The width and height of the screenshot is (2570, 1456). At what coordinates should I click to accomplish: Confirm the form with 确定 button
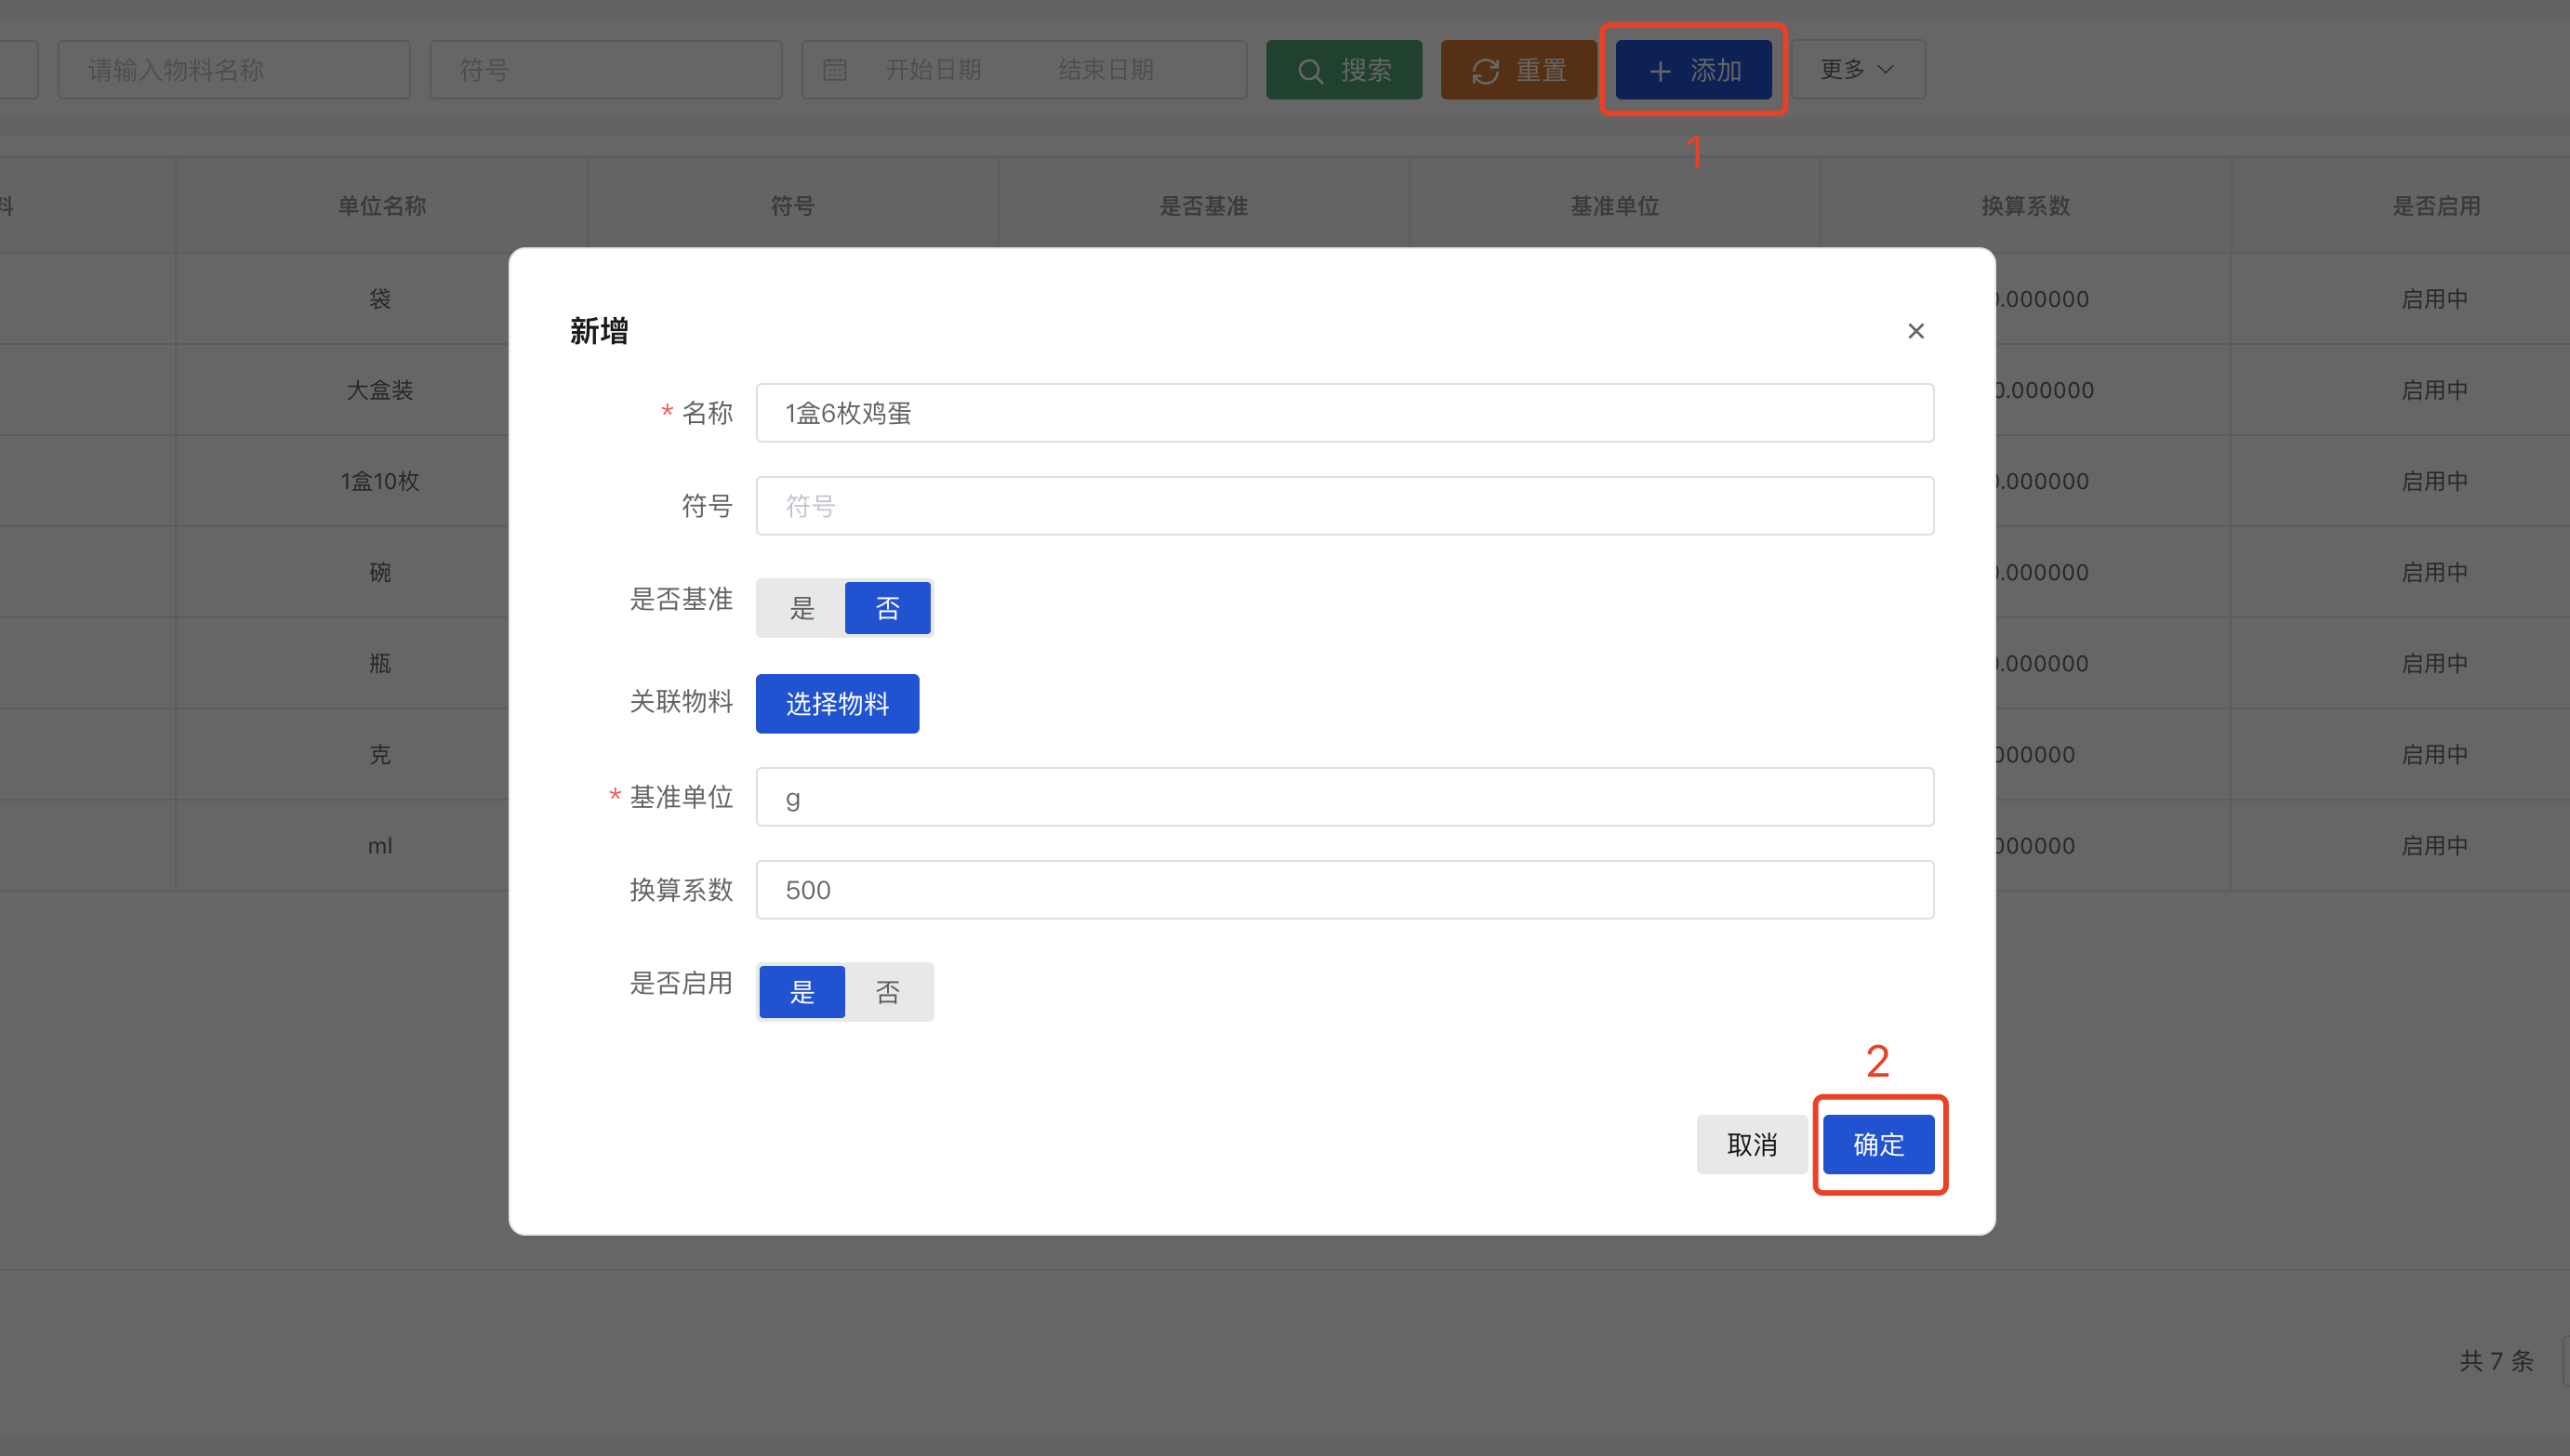coord(1878,1144)
